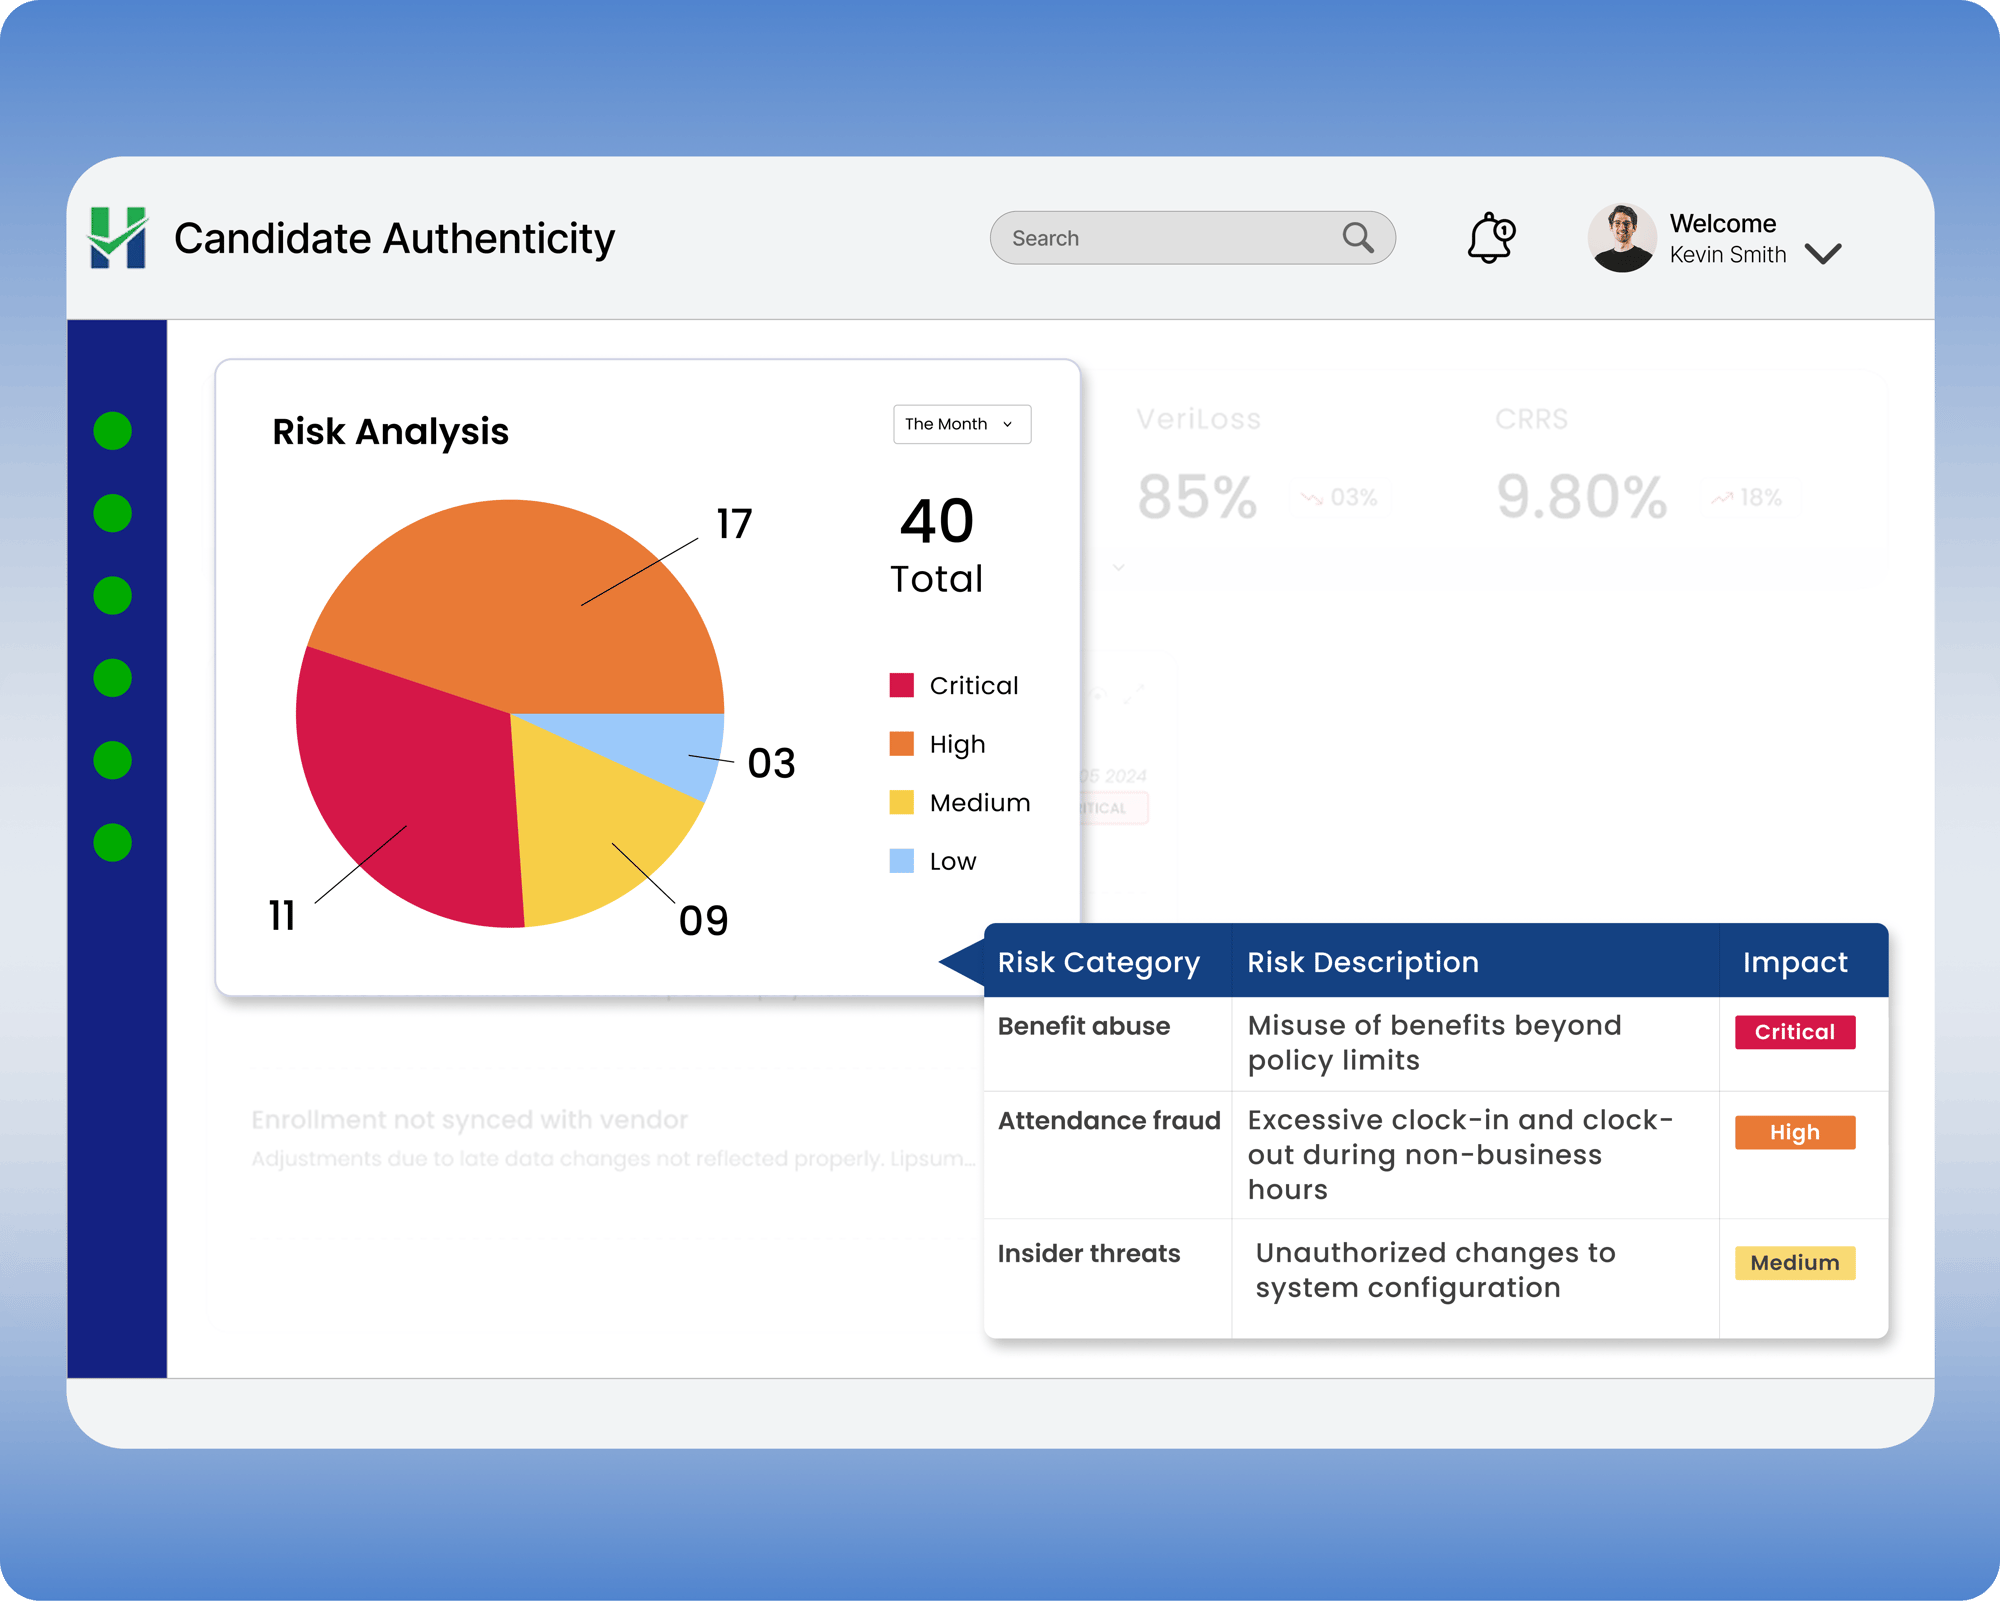Click the Low legend blue swatch
The width and height of the screenshot is (2000, 1603).
tap(901, 861)
